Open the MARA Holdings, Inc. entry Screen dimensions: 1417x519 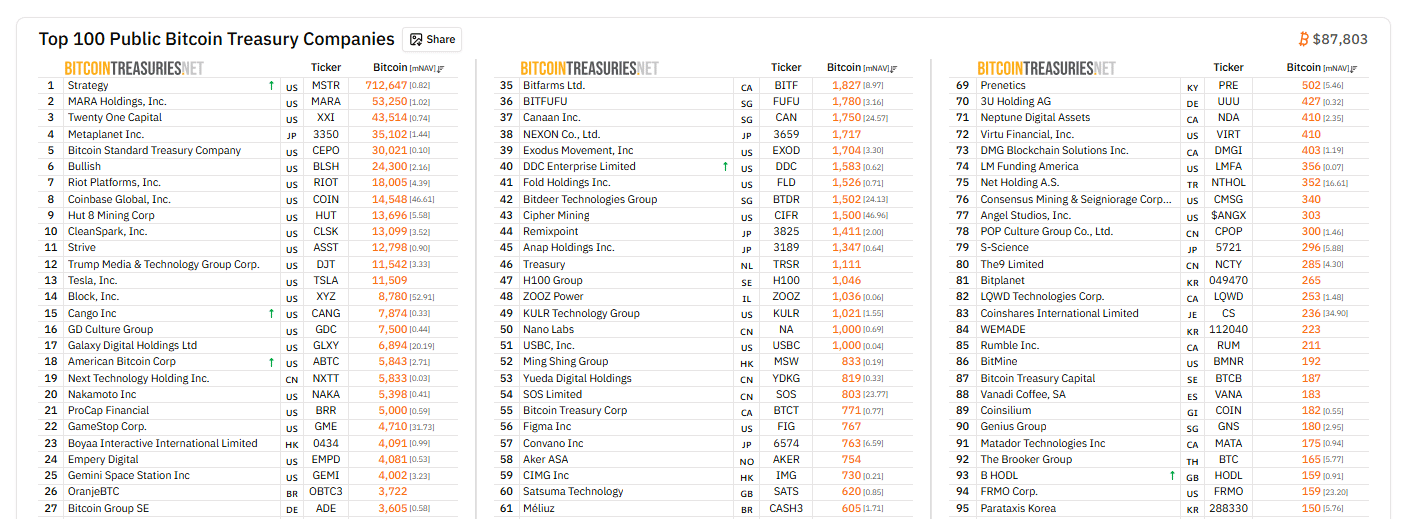(x=117, y=102)
